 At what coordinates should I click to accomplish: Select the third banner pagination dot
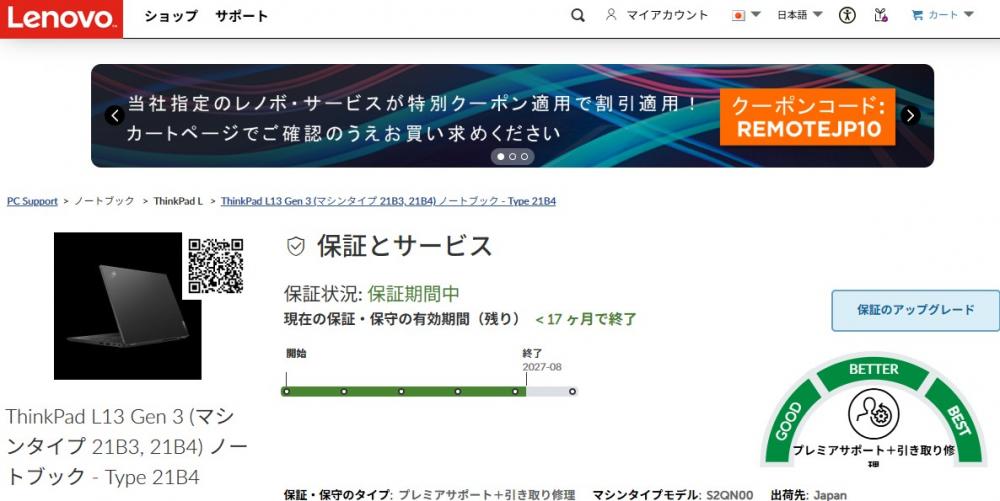pyautogui.click(x=524, y=156)
